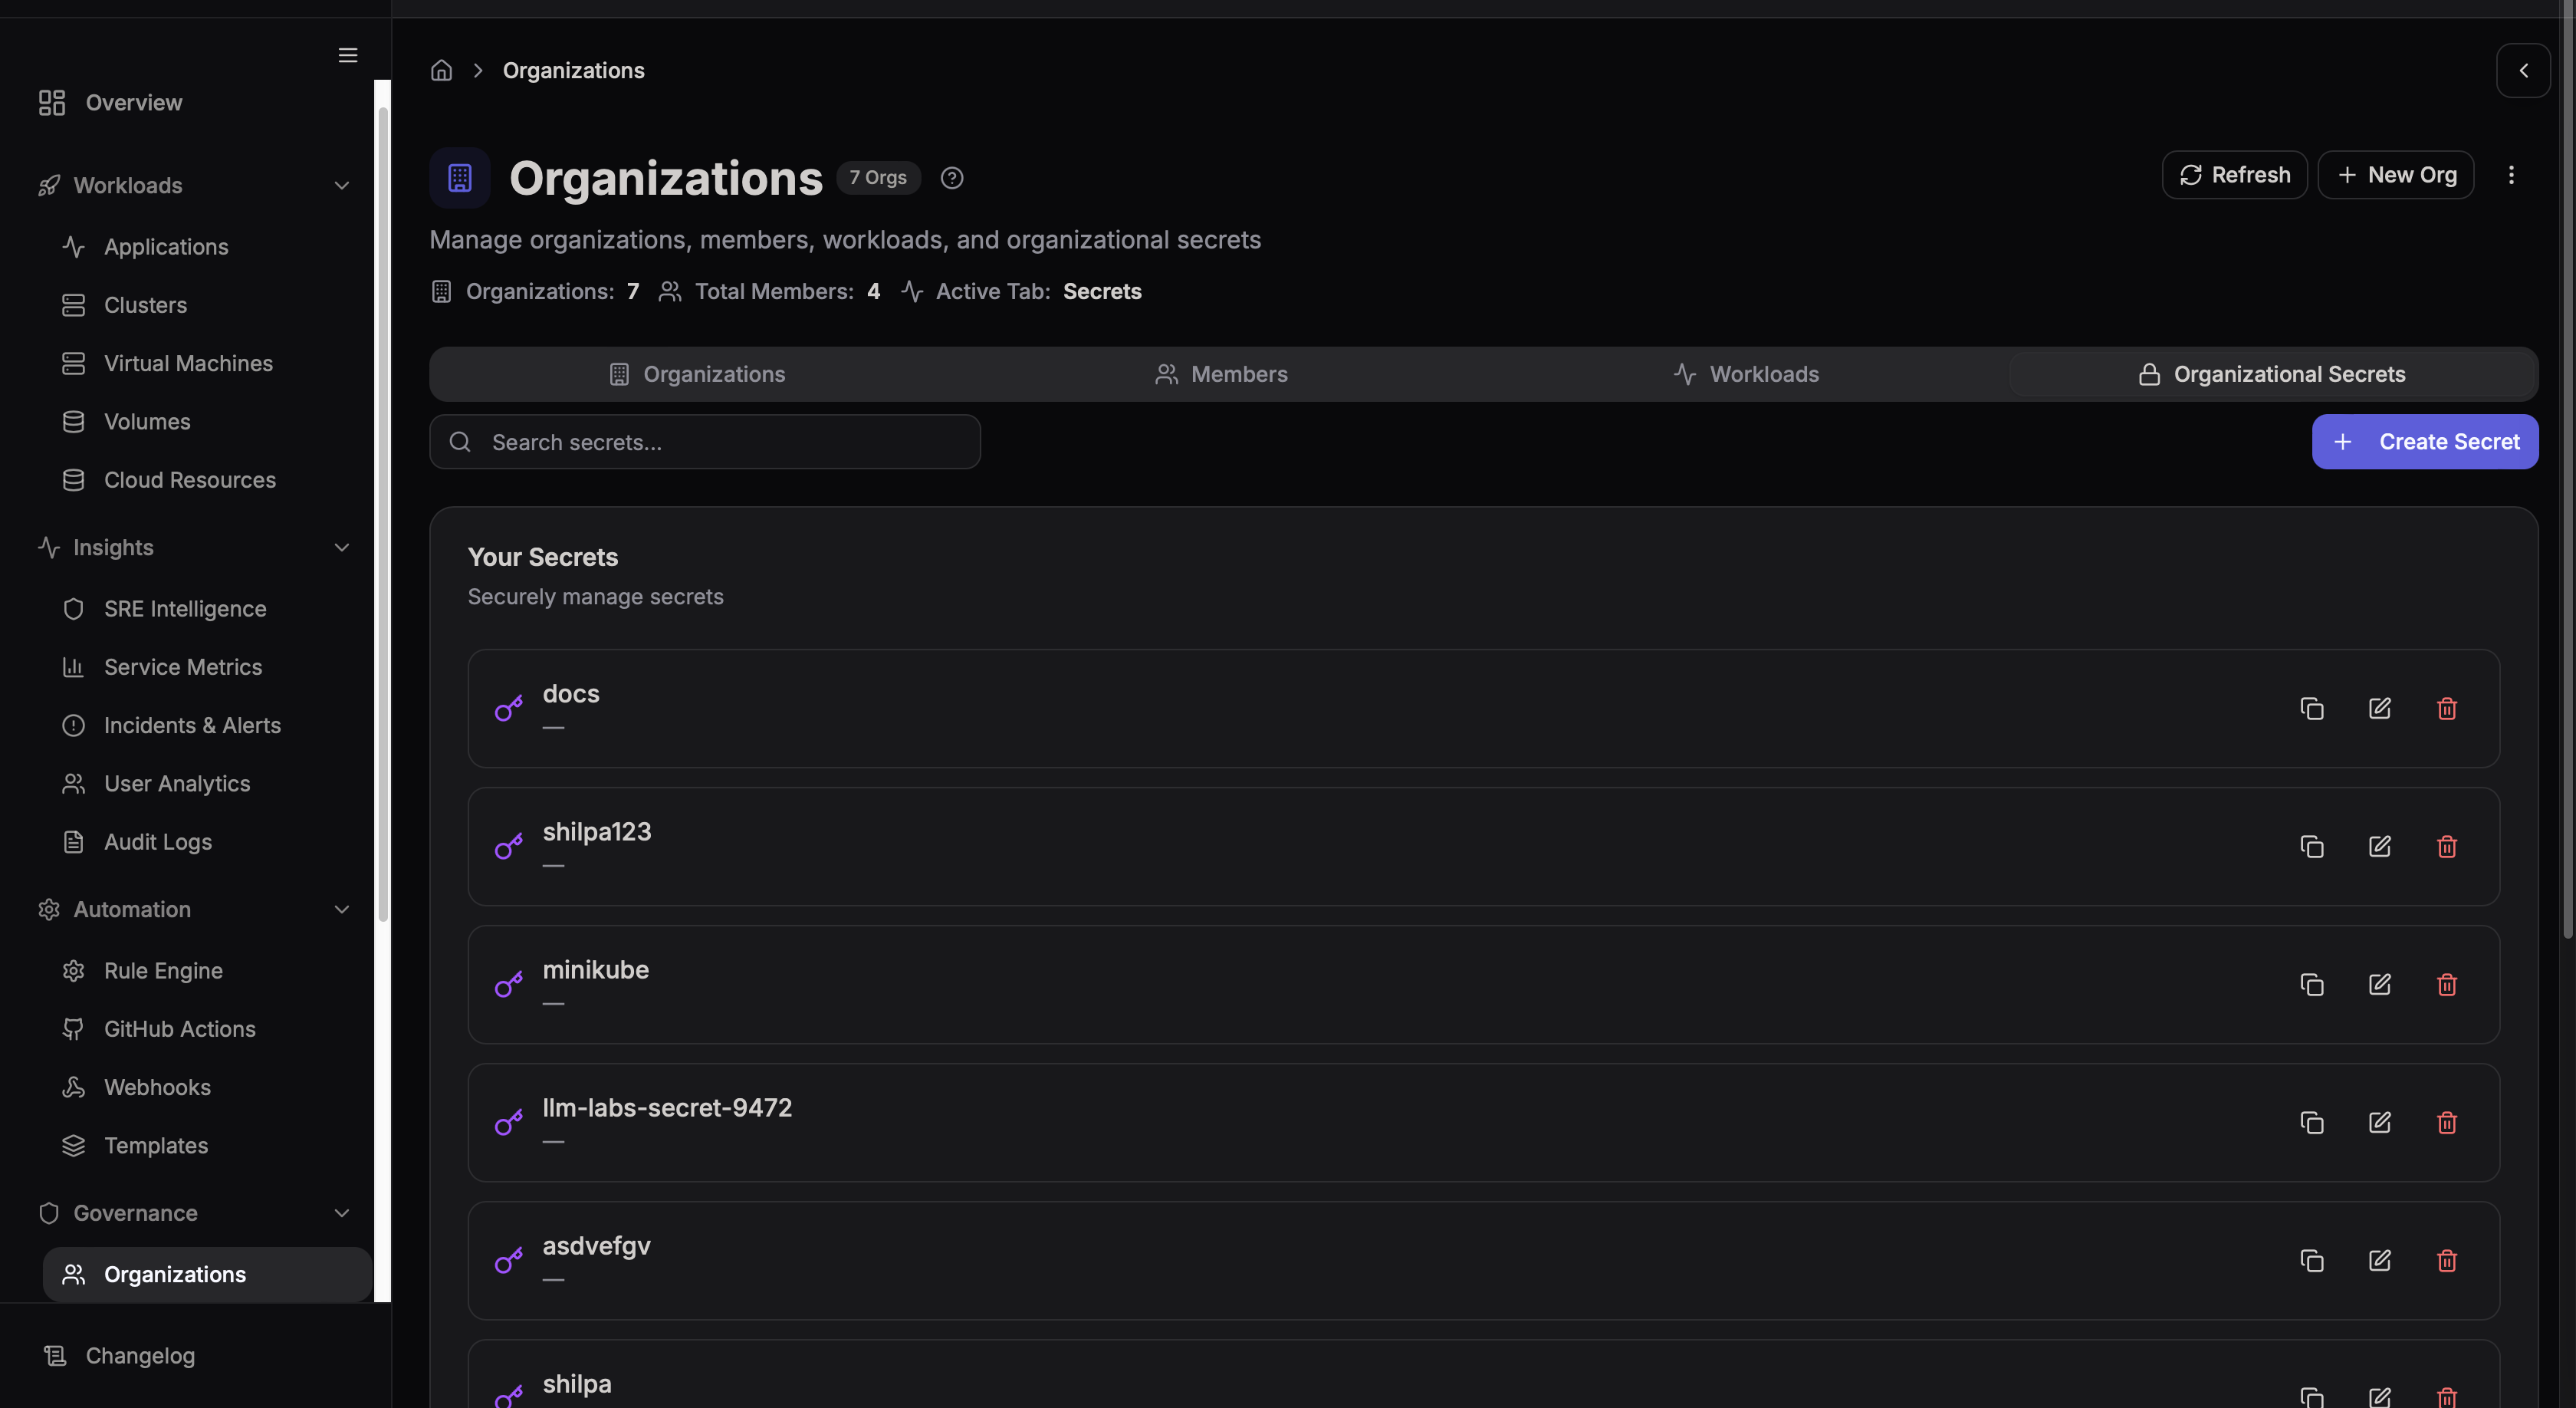Copy the llm-labs-secret-9472 secret
Viewport: 2576px width, 1408px height.
[2311, 1123]
